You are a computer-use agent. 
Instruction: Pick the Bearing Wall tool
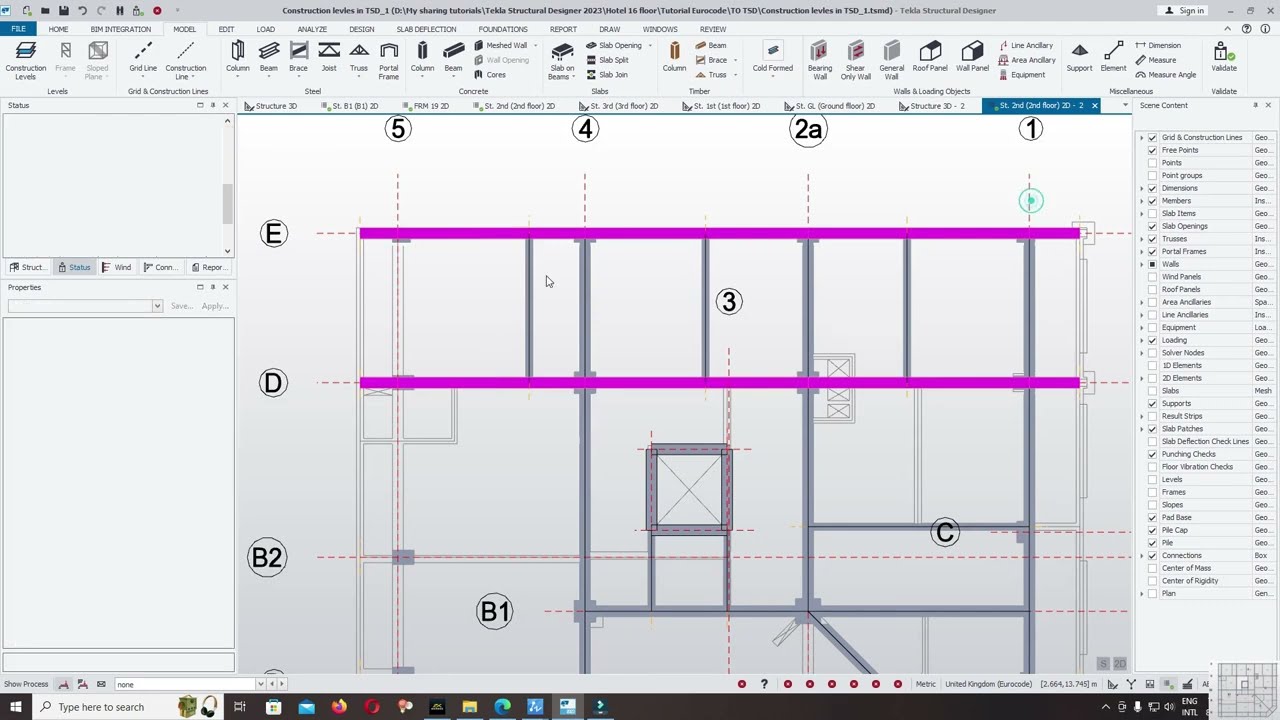pyautogui.click(x=820, y=61)
